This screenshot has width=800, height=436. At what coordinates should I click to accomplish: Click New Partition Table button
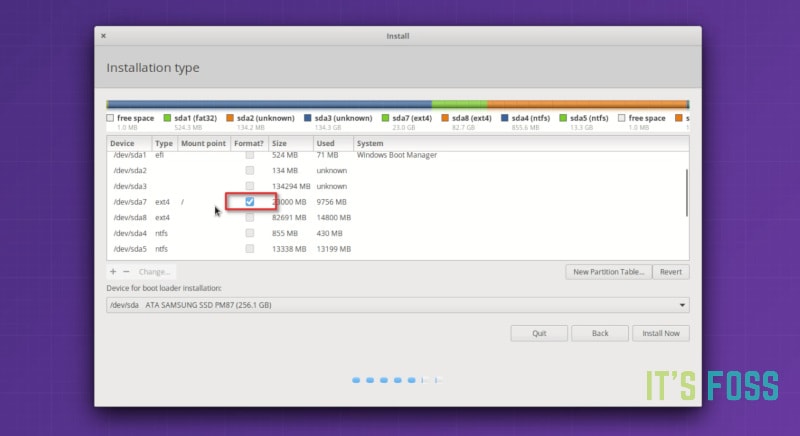point(608,271)
